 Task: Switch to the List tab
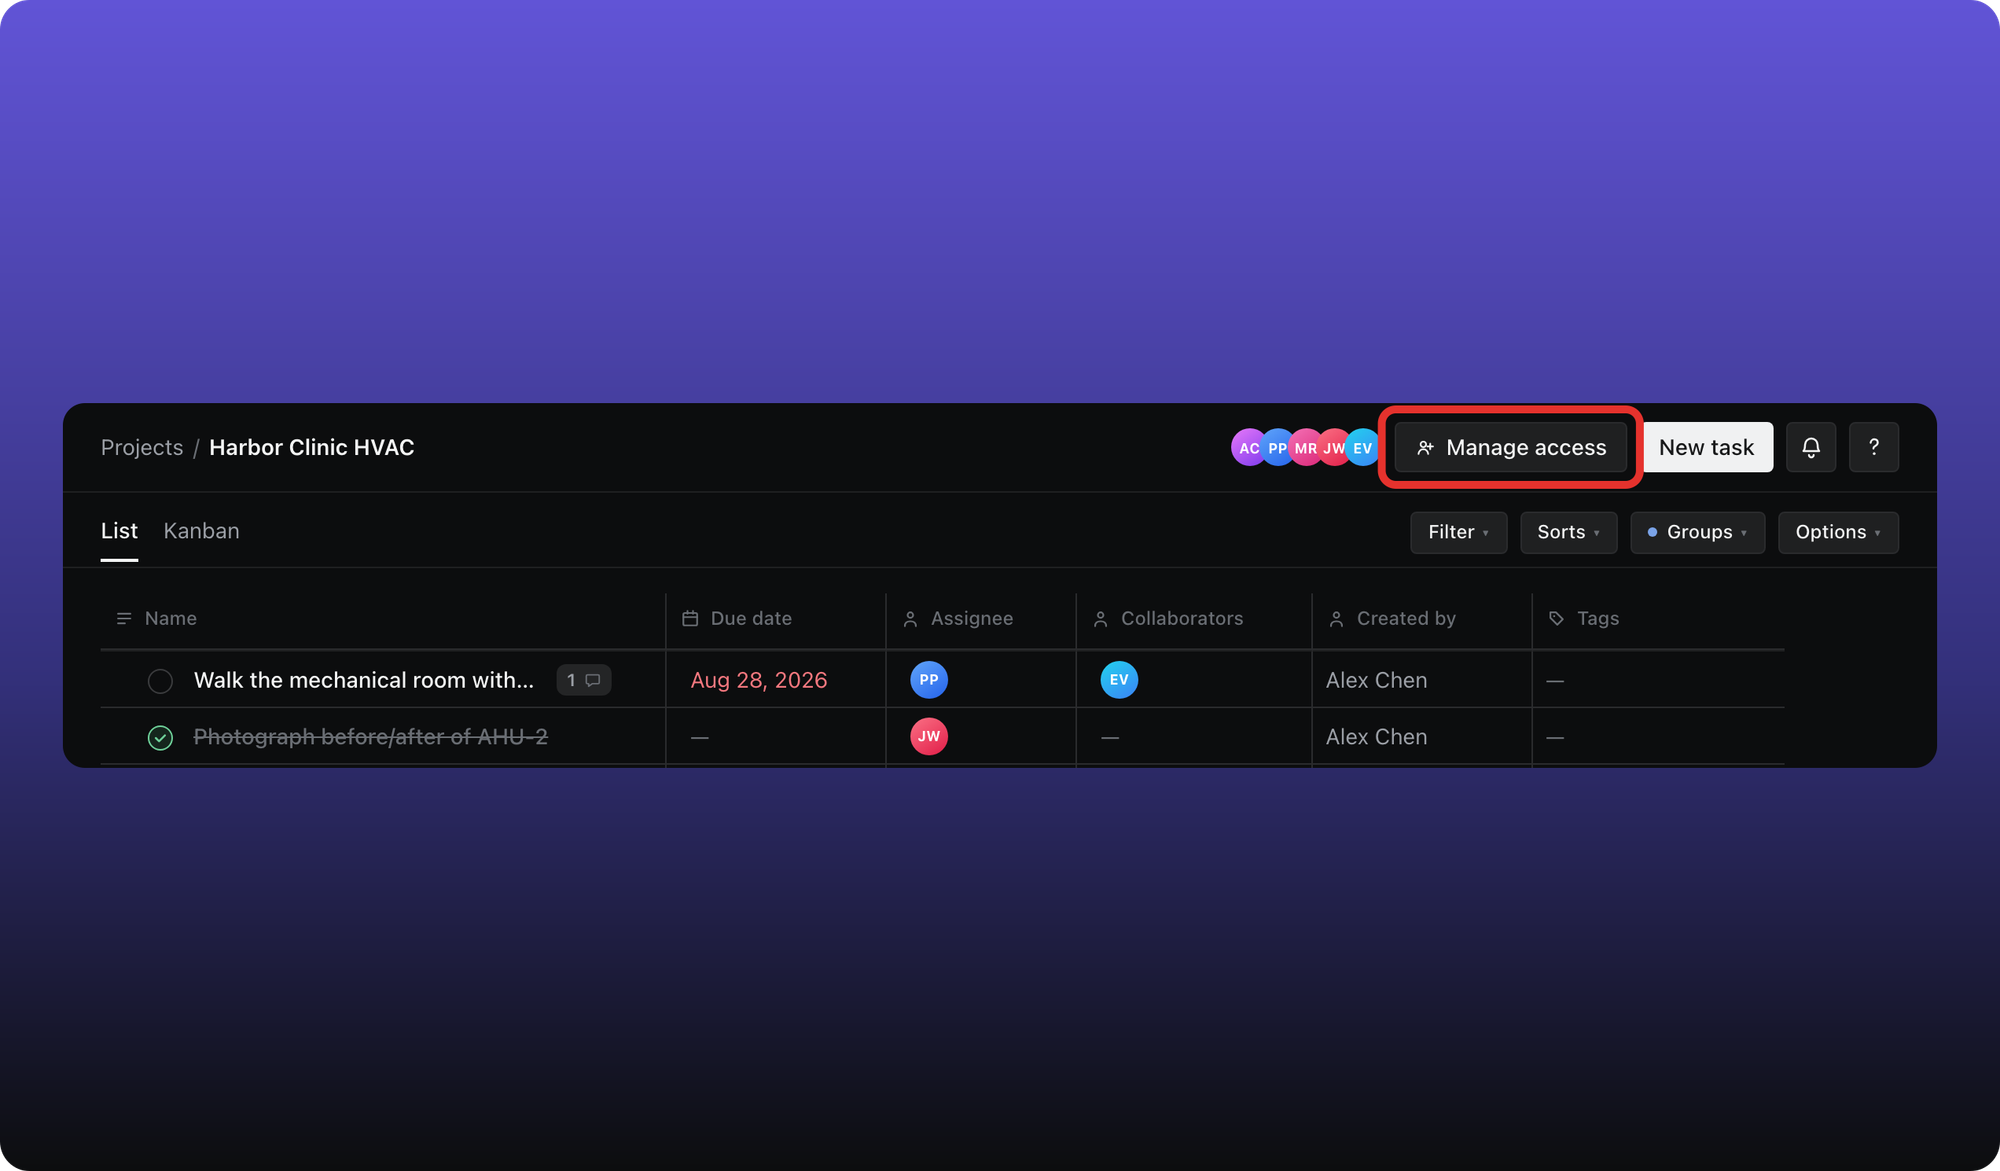coord(119,531)
